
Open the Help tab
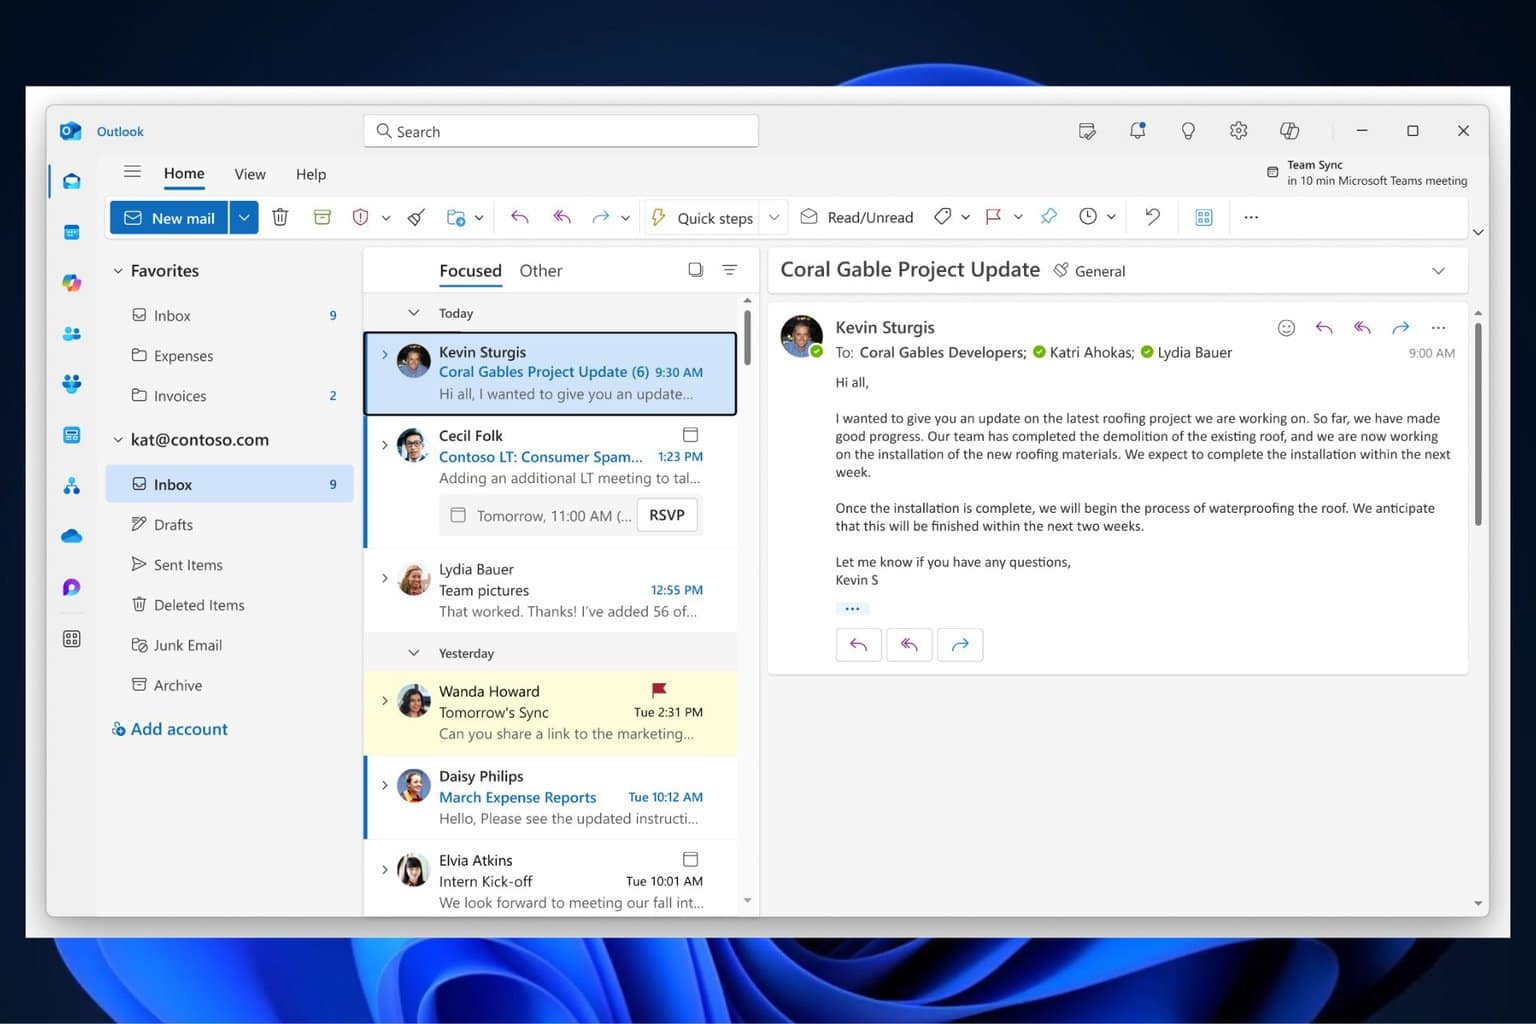(x=311, y=174)
